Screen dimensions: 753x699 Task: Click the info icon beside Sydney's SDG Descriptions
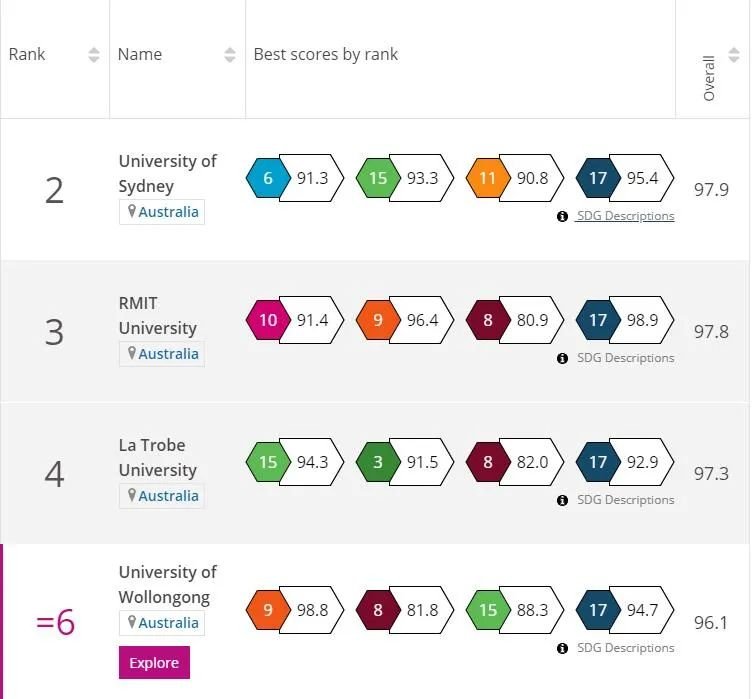(x=562, y=217)
